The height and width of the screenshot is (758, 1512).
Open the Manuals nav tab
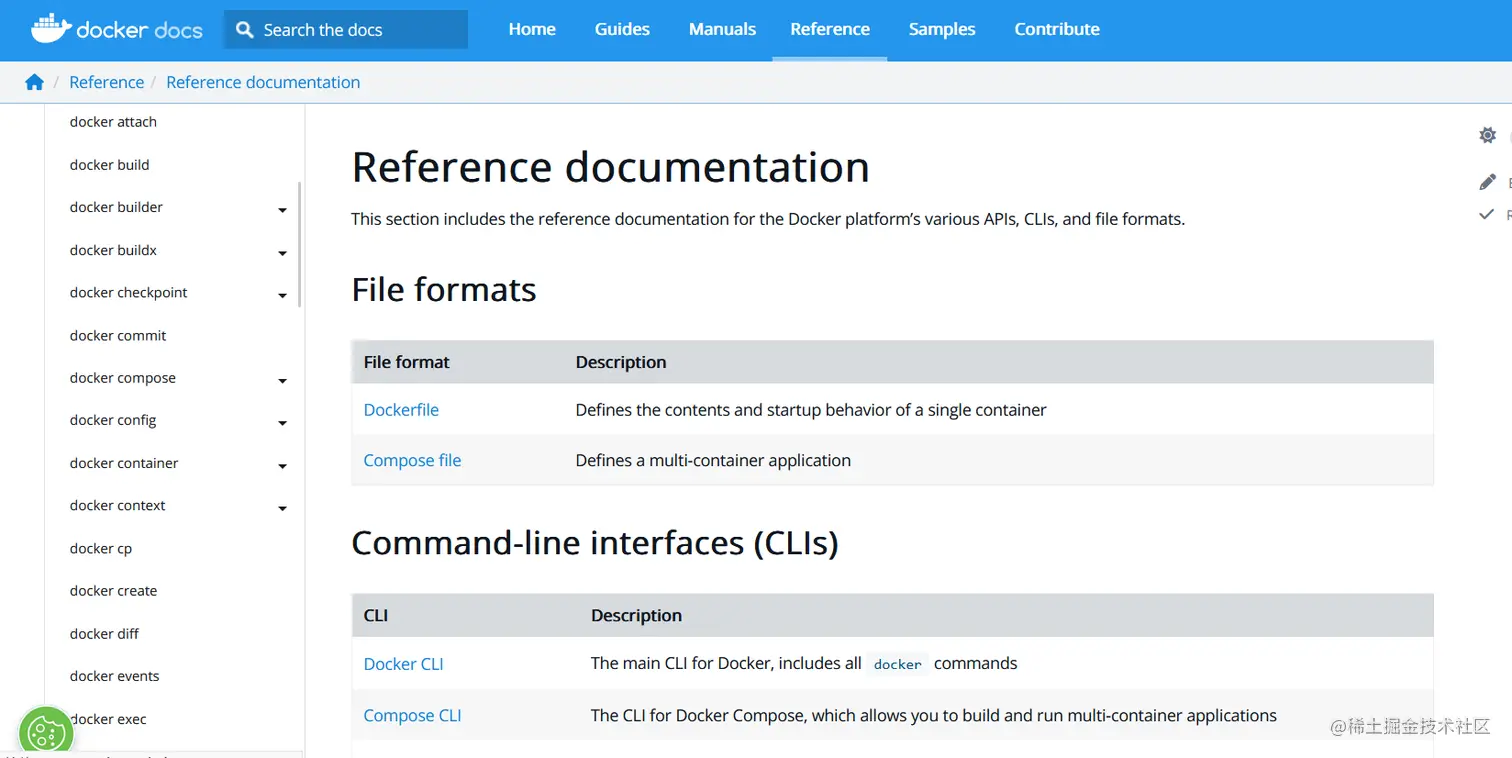722,30
